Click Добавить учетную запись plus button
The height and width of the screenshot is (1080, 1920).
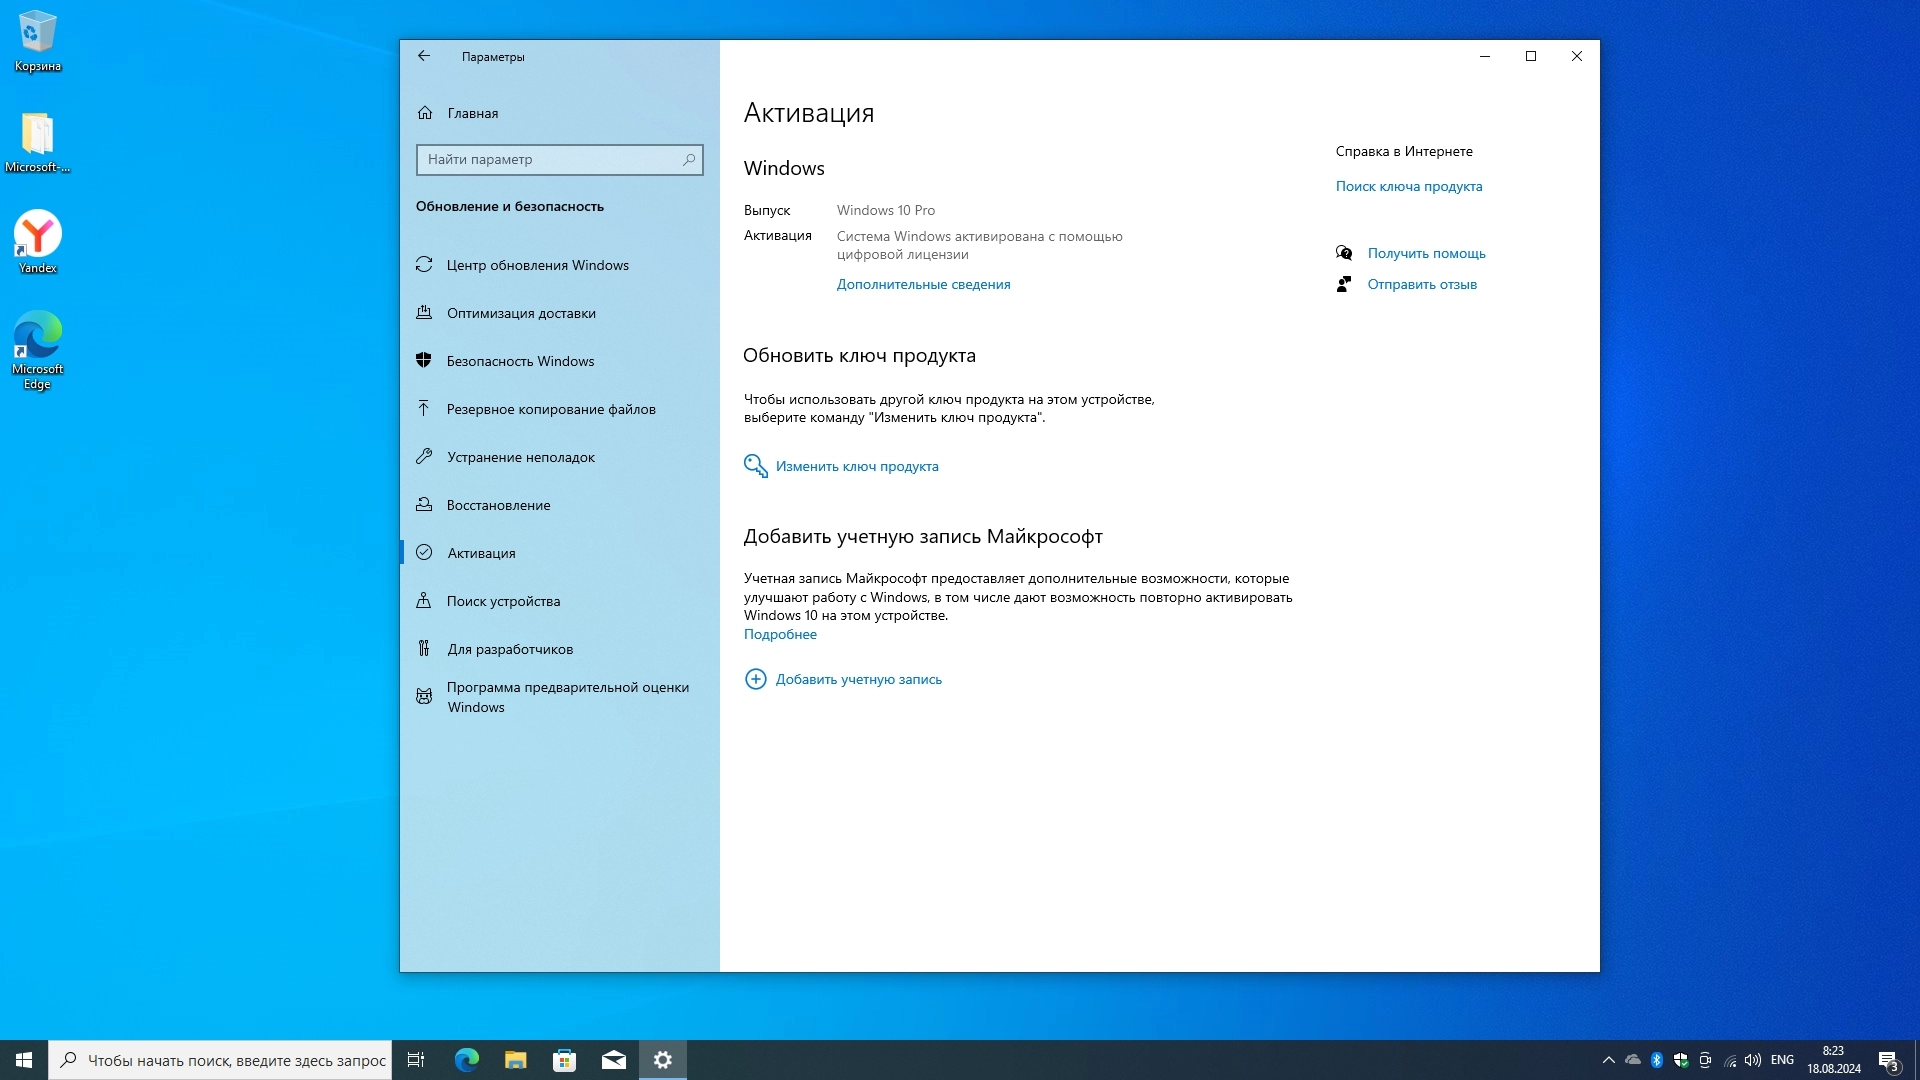coord(858,680)
